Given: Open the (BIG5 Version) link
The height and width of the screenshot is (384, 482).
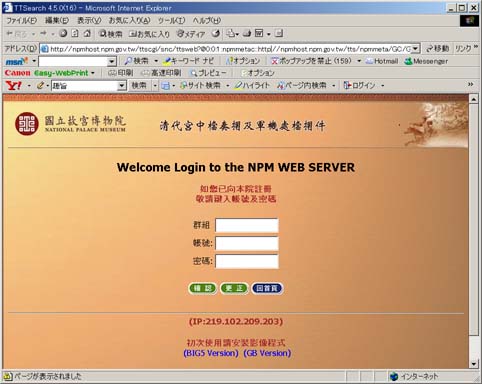Looking at the screenshot, I should click(x=211, y=353).
